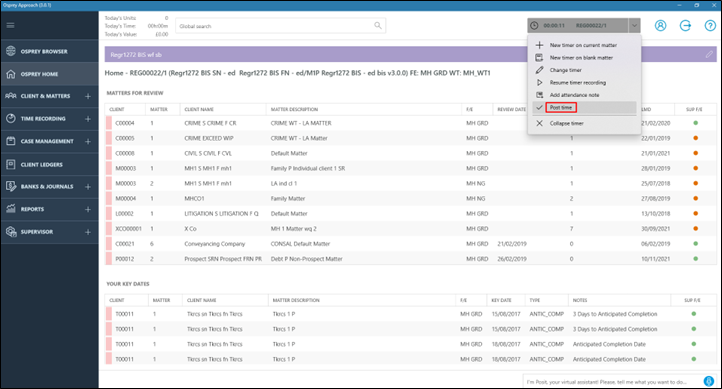The width and height of the screenshot is (722, 389).
Task: Click the Osprey Home house icon
Action: click(11, 74)
